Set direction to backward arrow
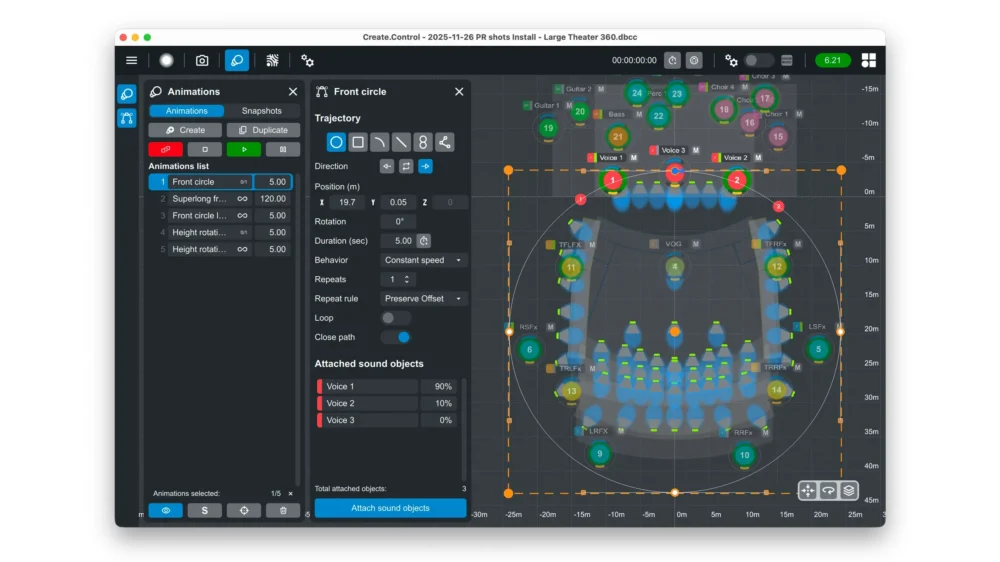1000x562 pixels. click(387, 166)
